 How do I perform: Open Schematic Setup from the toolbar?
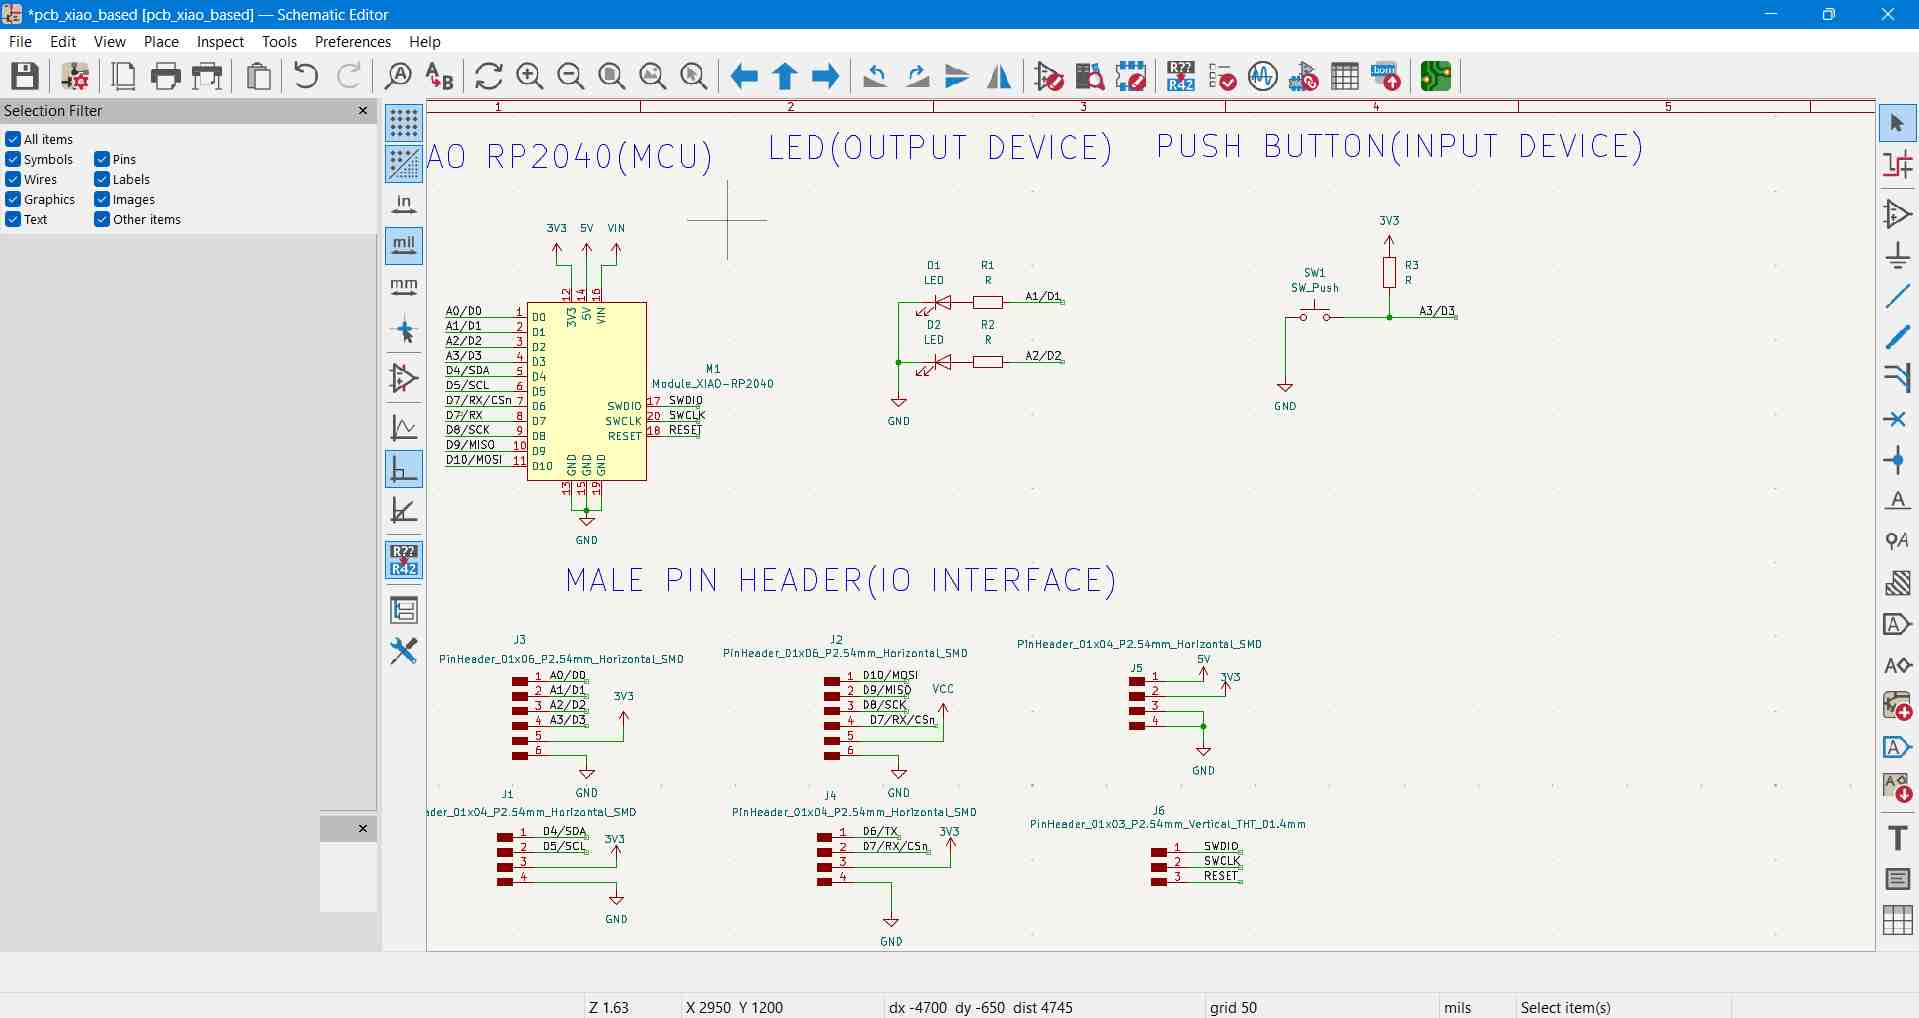(75, 76)
